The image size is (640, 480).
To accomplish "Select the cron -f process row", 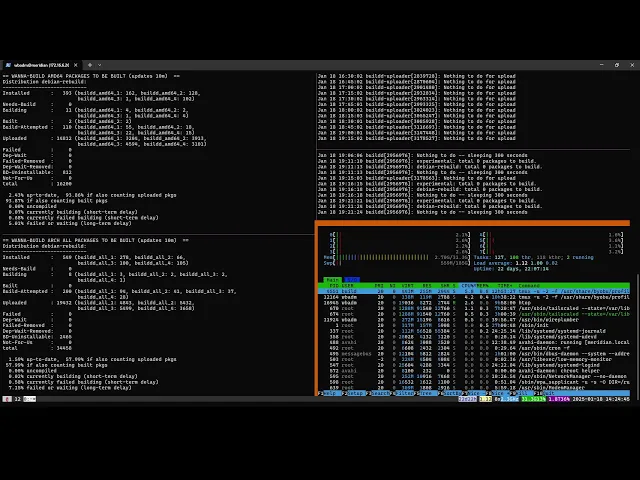I will (474, 348).
